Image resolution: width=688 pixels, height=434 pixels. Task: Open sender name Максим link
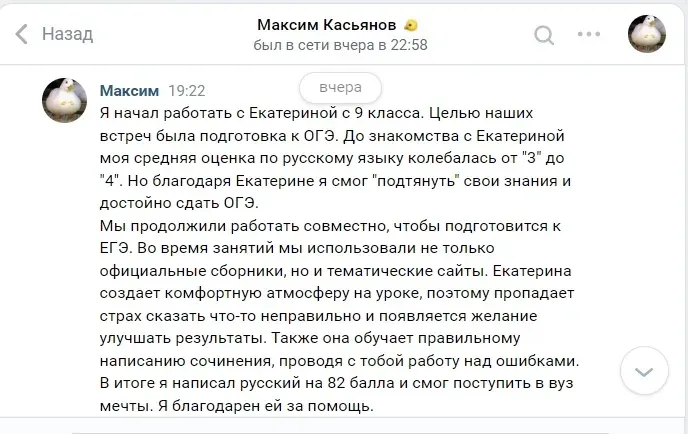(x=129, y=91)
